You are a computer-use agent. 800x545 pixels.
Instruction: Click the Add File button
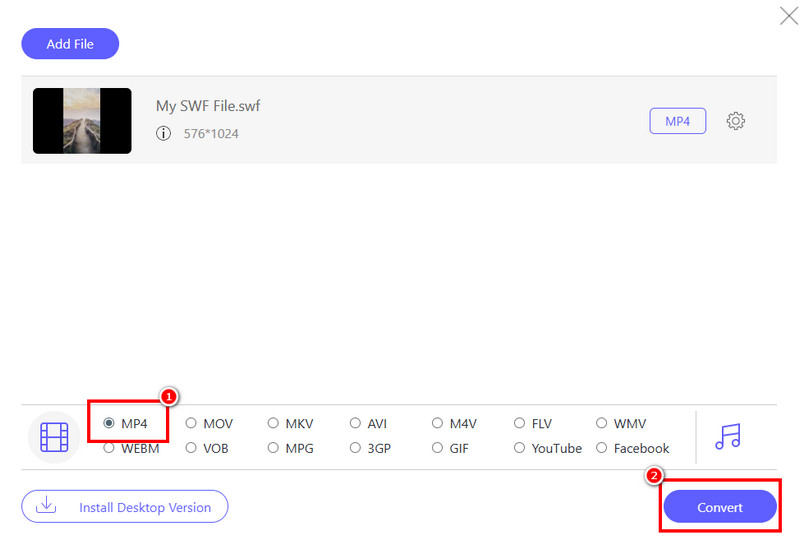(70, 44)
